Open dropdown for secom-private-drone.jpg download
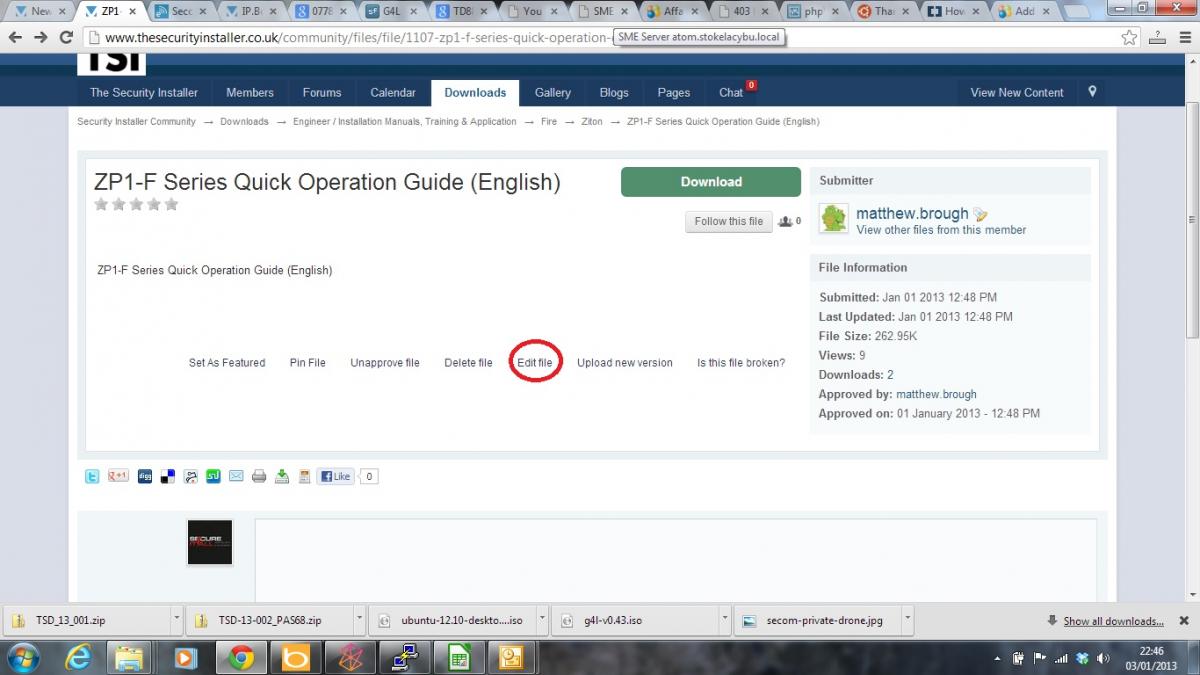Viewport: 1200px width, 675px height. (906, 620)
